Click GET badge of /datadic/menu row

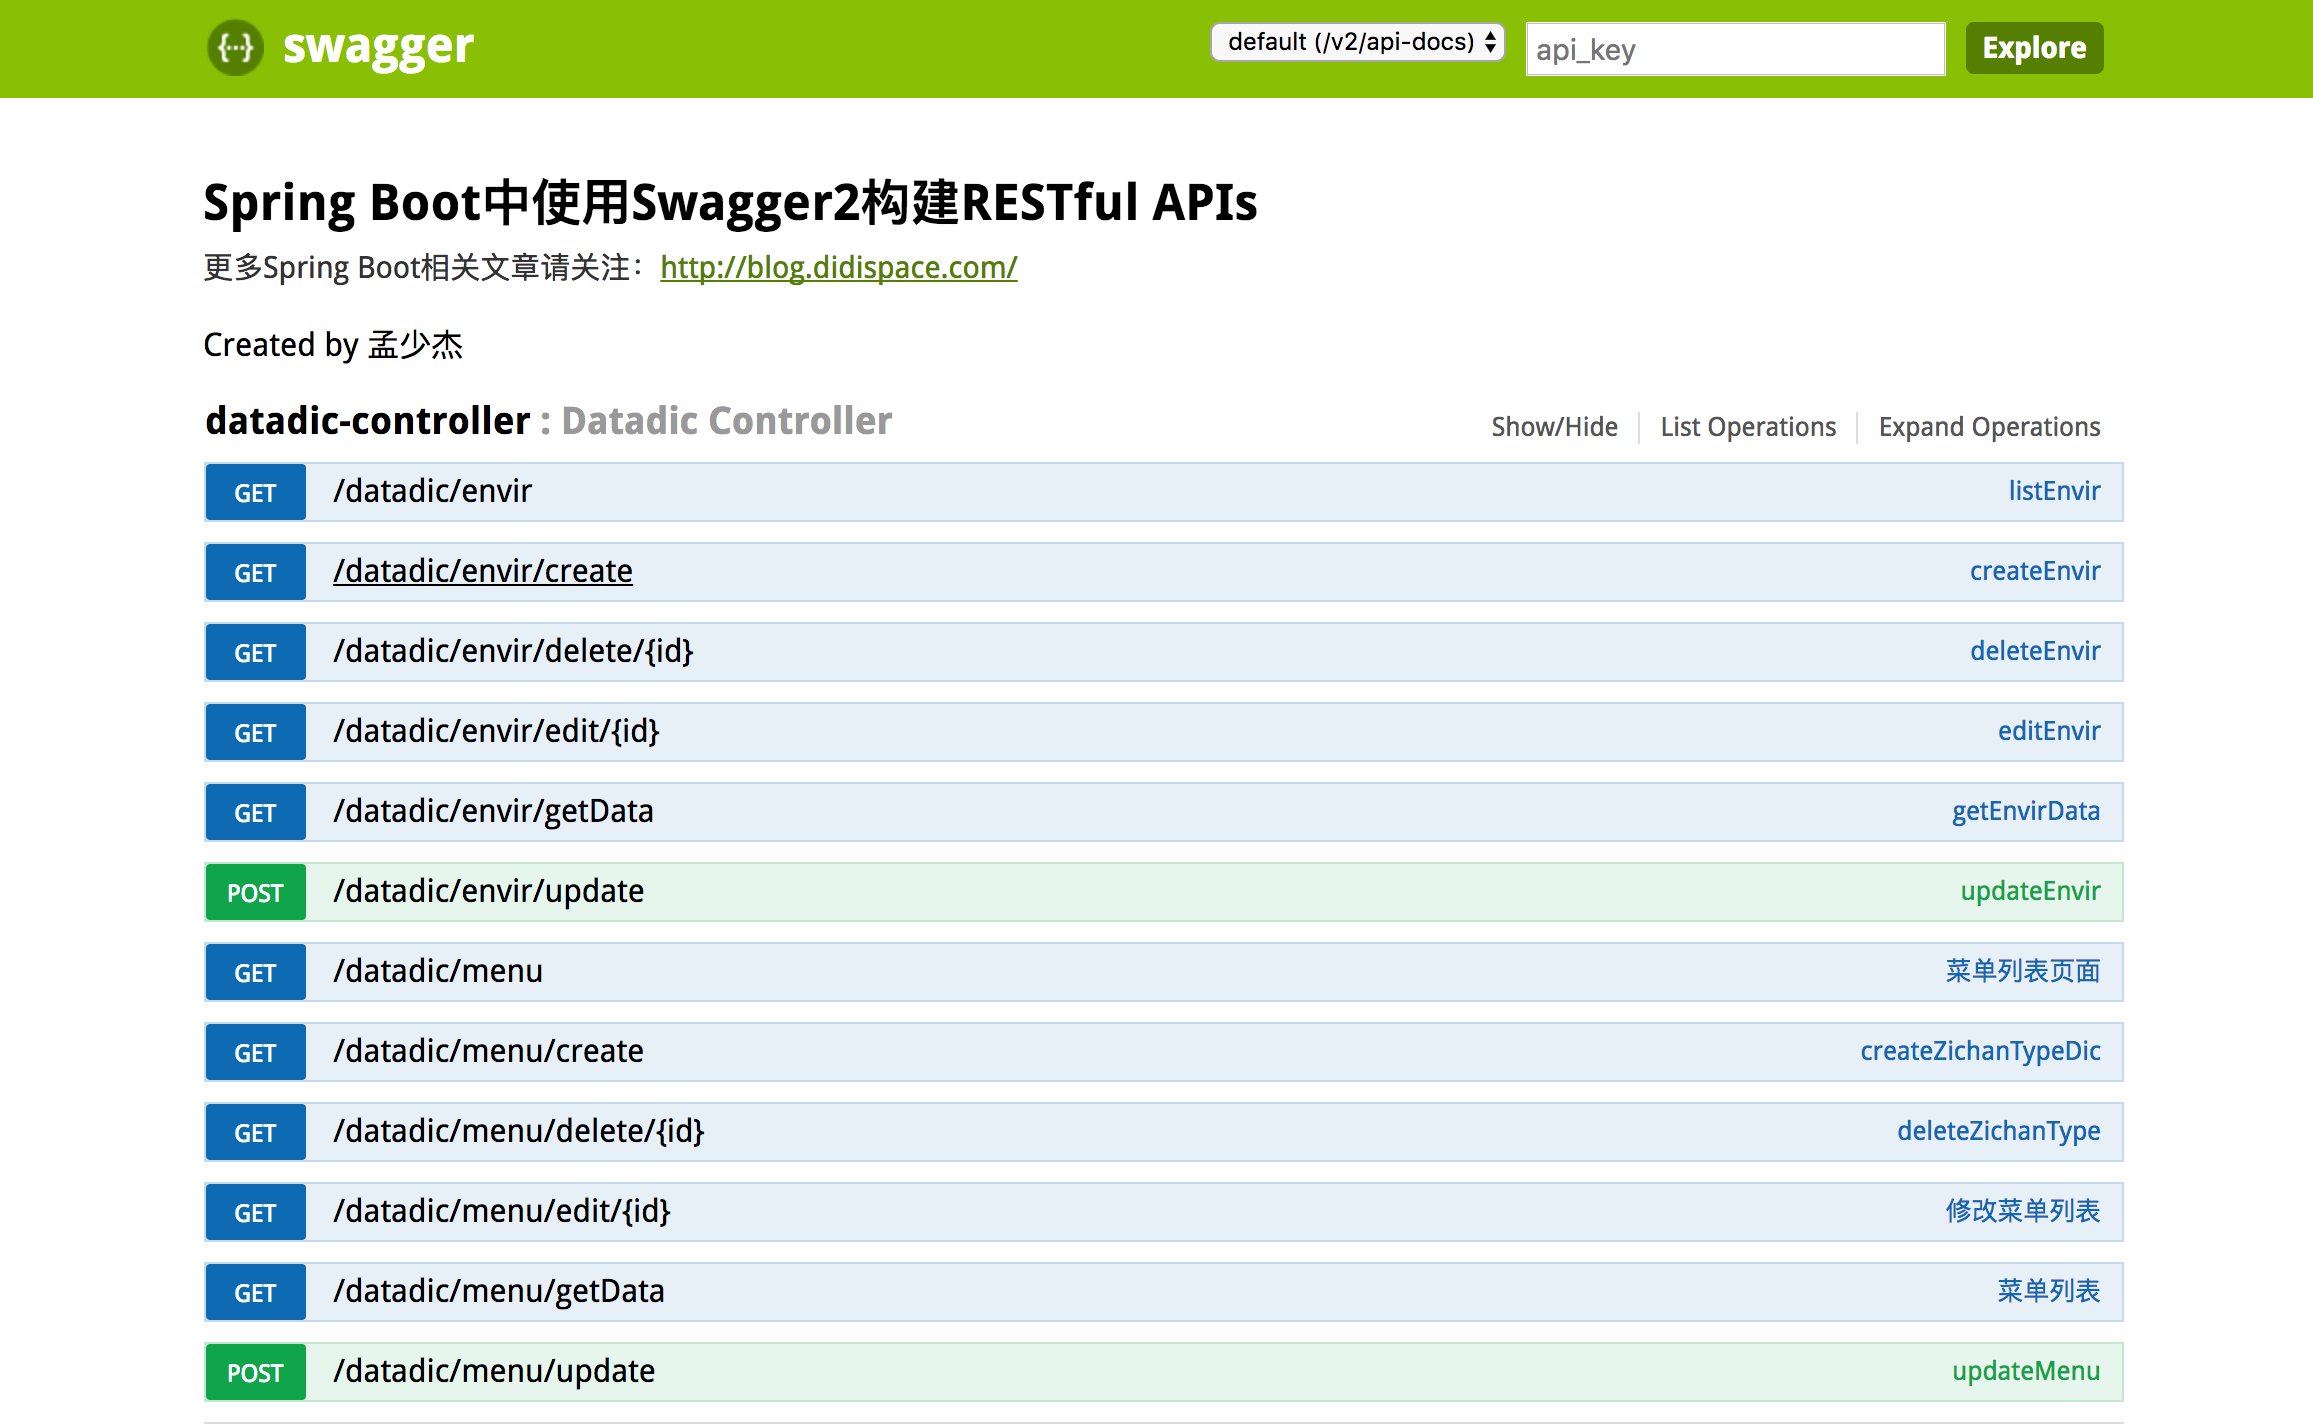255,972
